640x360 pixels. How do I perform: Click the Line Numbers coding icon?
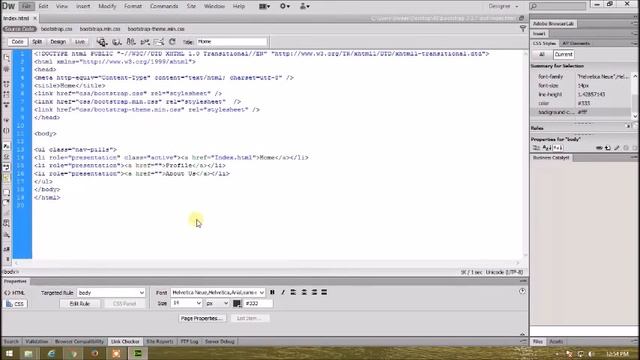click(x=6, y=146)
